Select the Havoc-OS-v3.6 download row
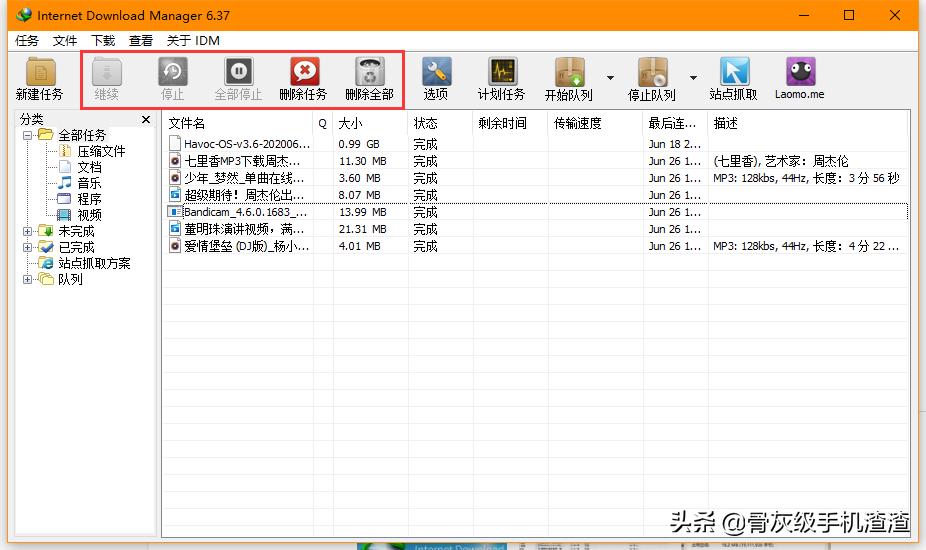The height and width of the screenshot is (550, 926). (536, 144)
